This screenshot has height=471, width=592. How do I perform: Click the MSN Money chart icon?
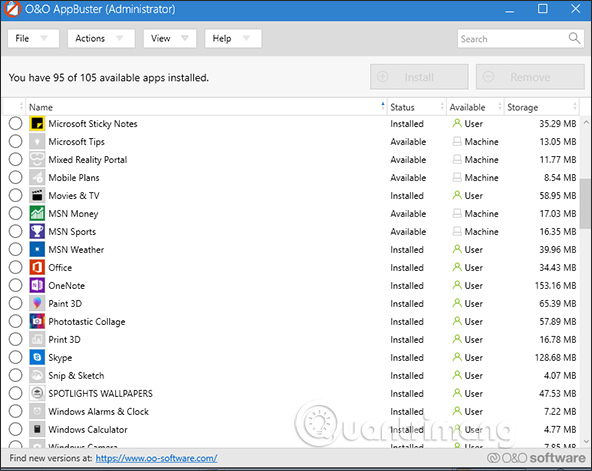pos(37,214)
